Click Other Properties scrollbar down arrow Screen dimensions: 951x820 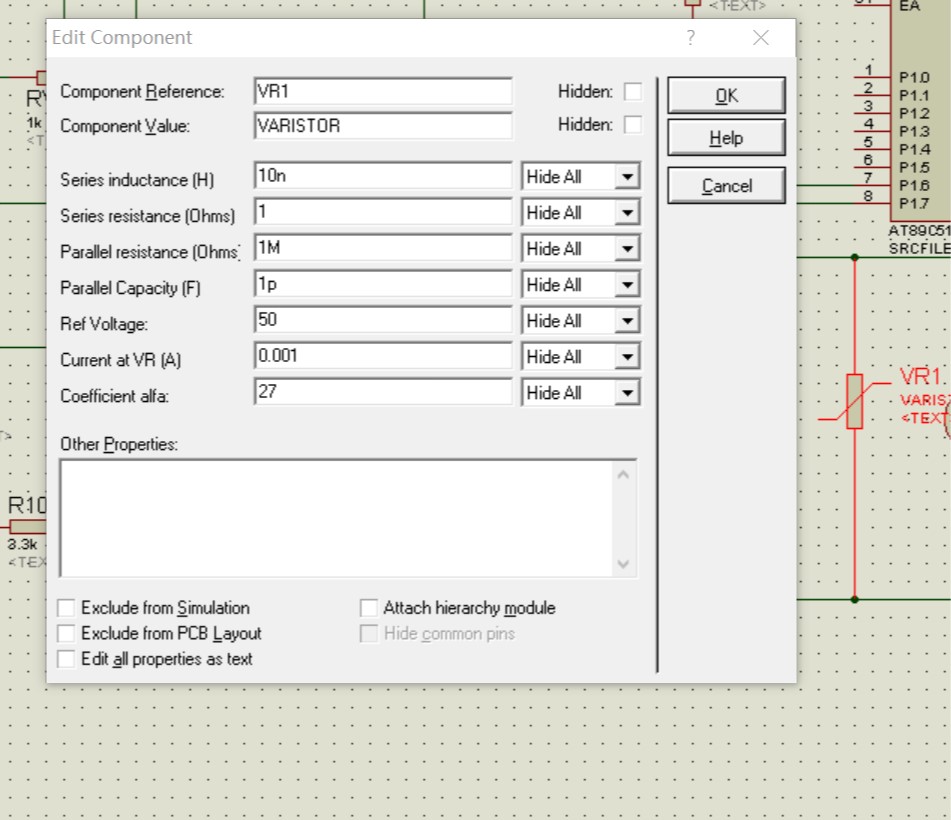click(623, 564)
